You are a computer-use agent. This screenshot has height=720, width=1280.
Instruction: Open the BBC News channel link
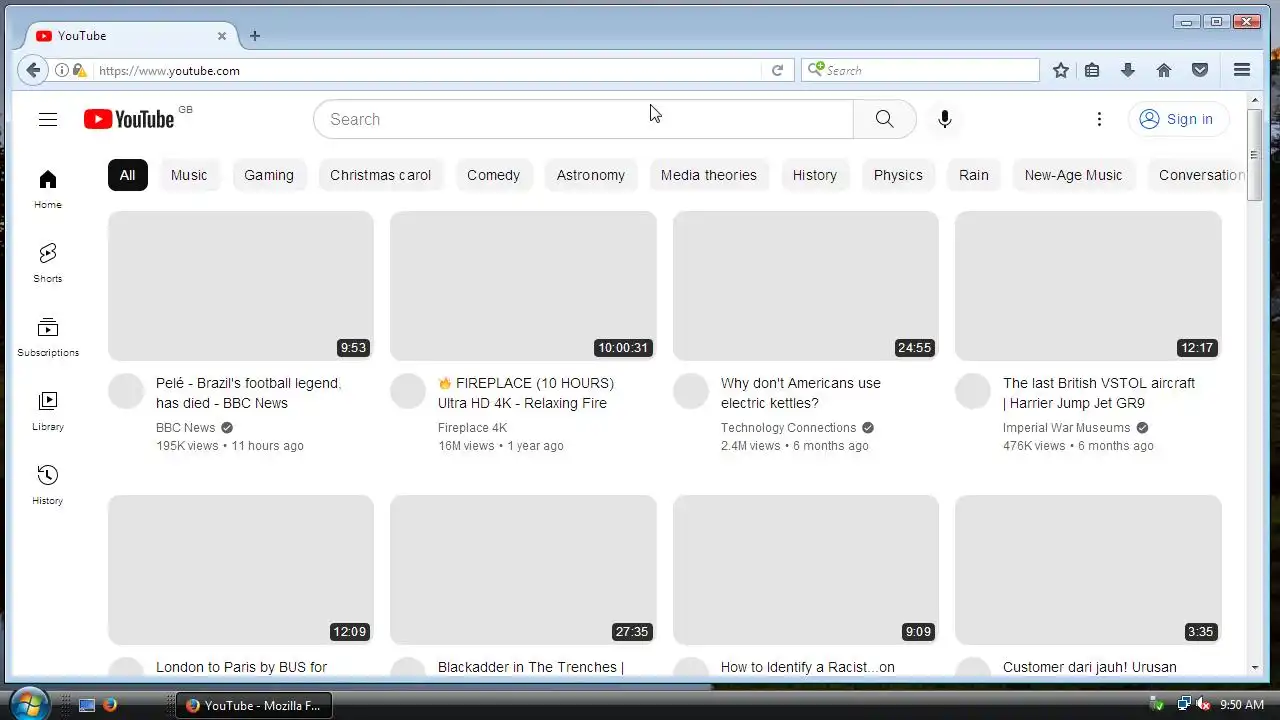tap(186, 427)
